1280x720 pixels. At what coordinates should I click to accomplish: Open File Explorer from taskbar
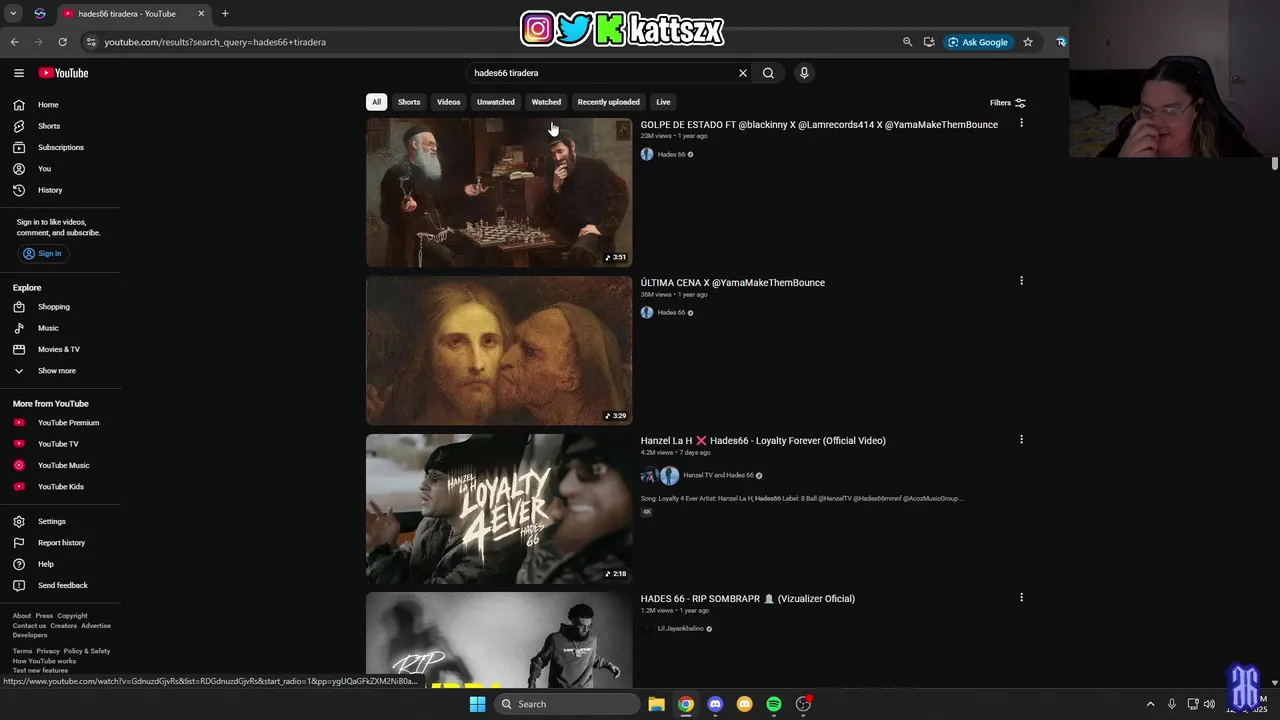coord(656,704)
